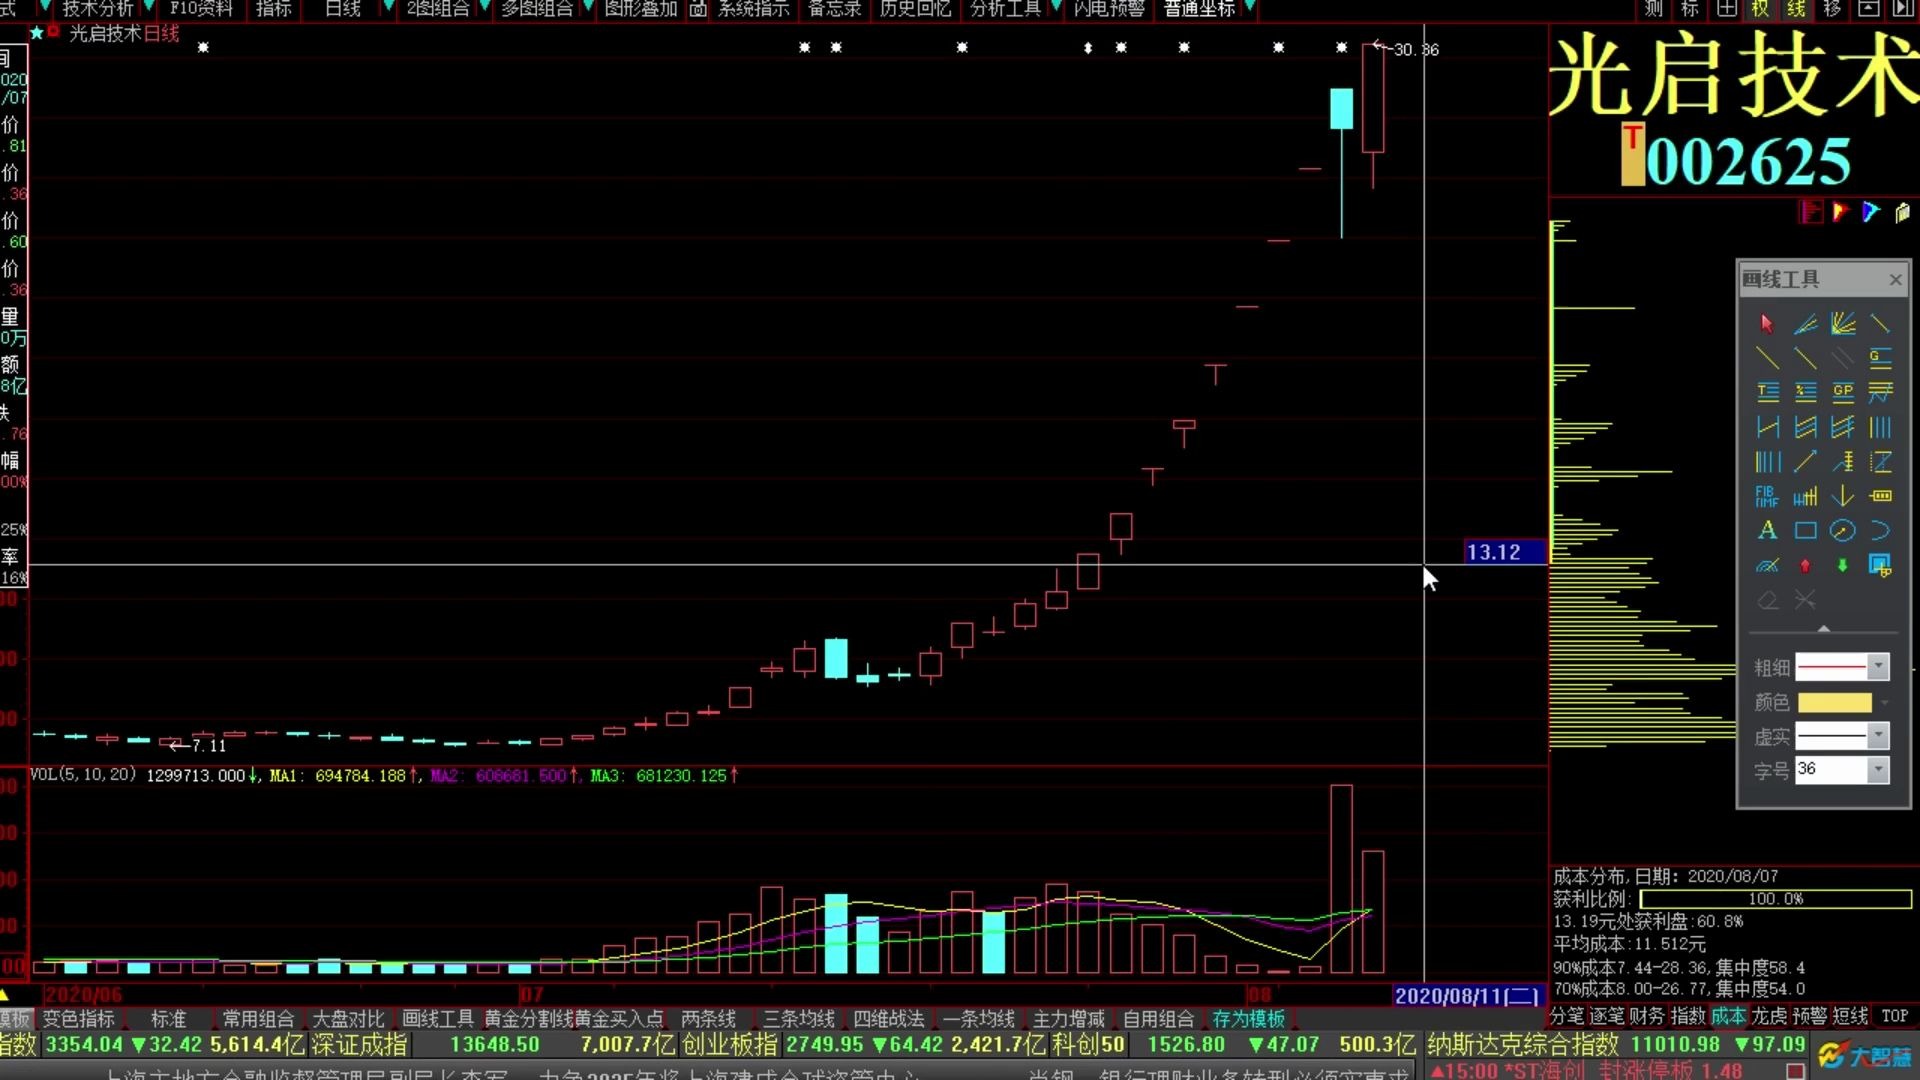1920x1080 pixels.
Task: Toggle the 标 marker button
Action: (1690, 9)
